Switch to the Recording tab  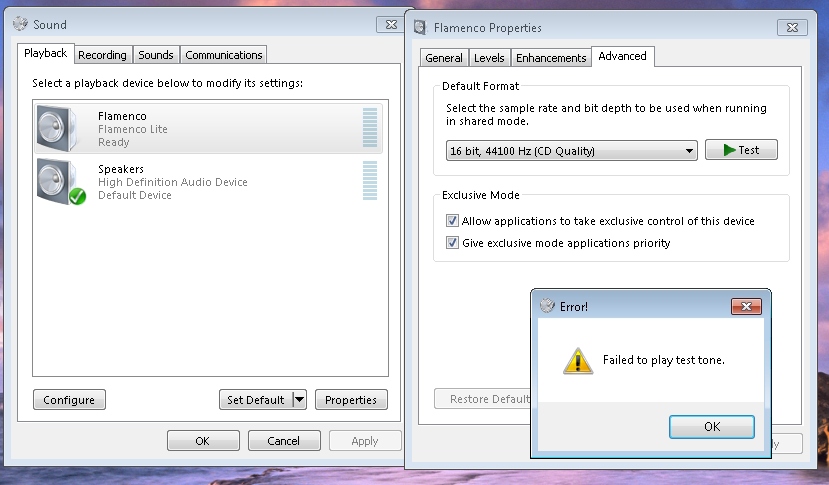pyautogui.click(x=103, y=55)
